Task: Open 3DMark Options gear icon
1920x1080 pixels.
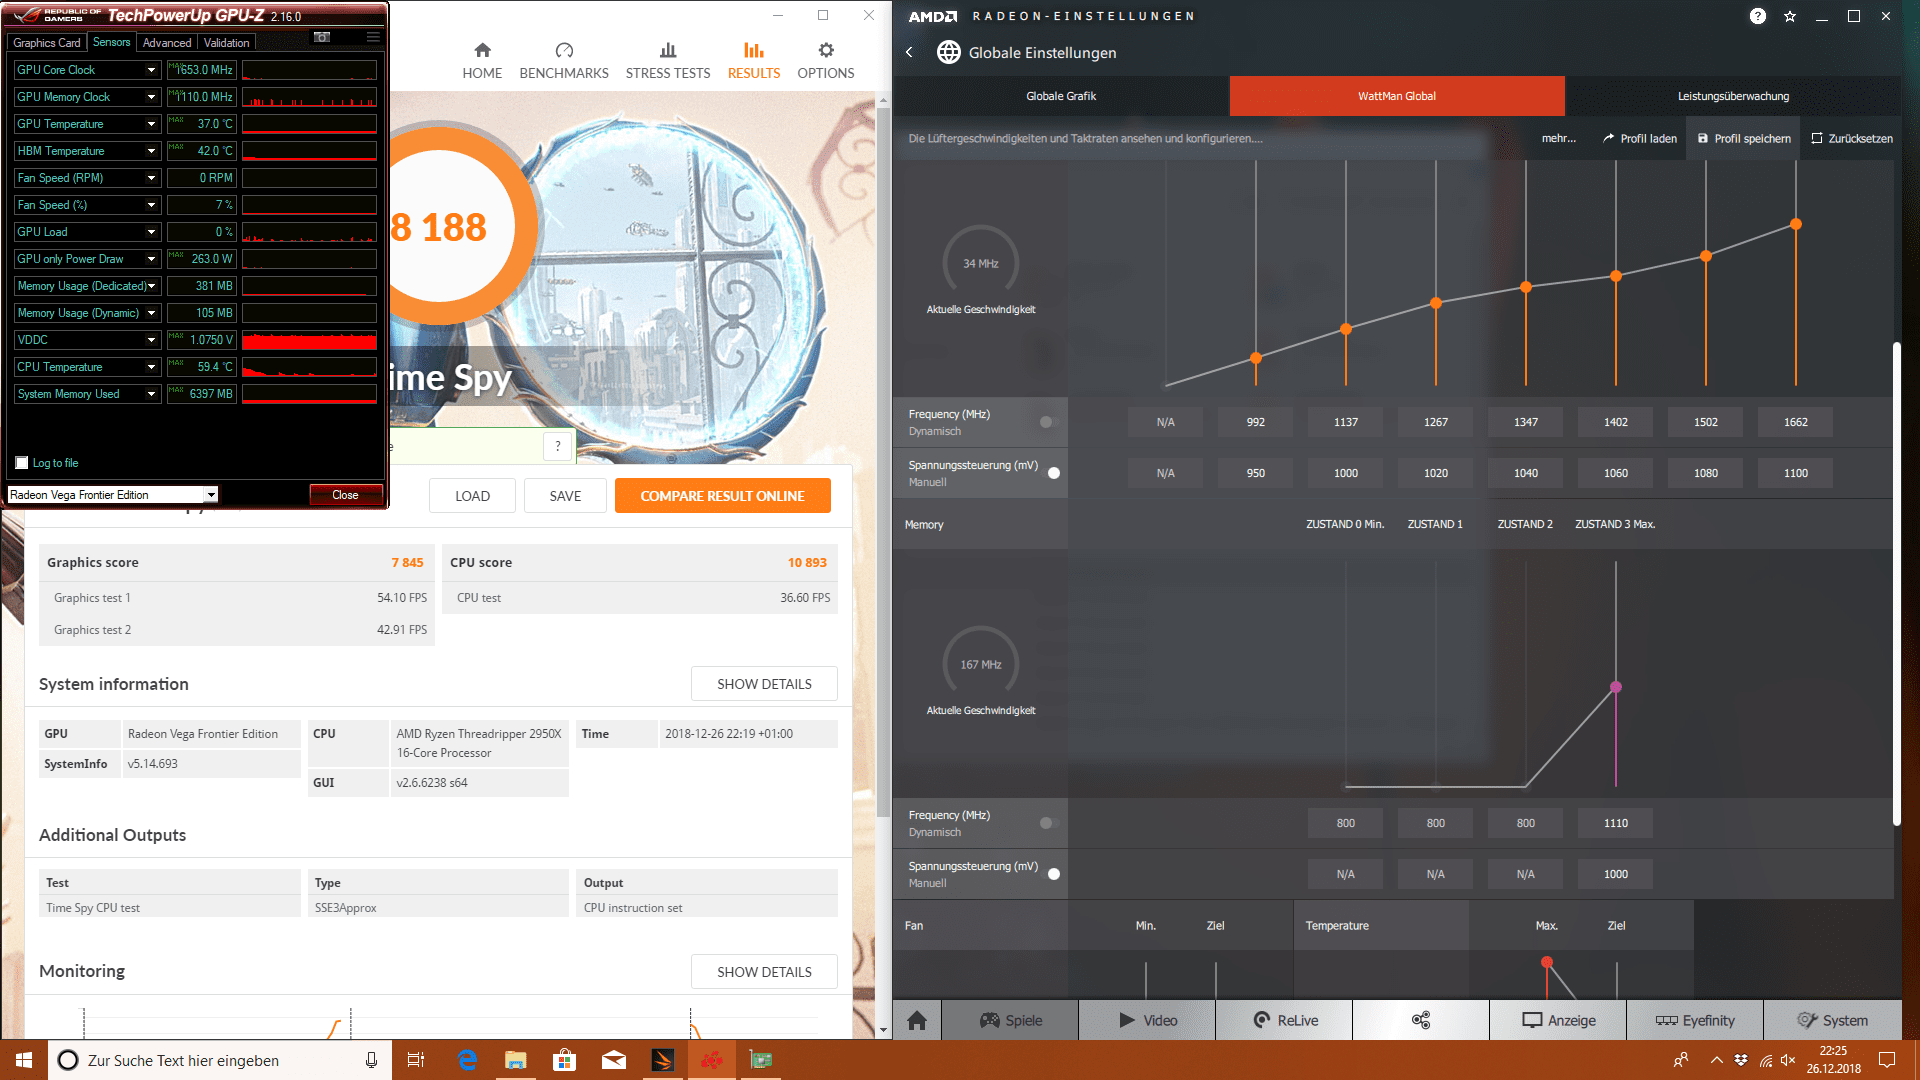Action: coord(825,51)
